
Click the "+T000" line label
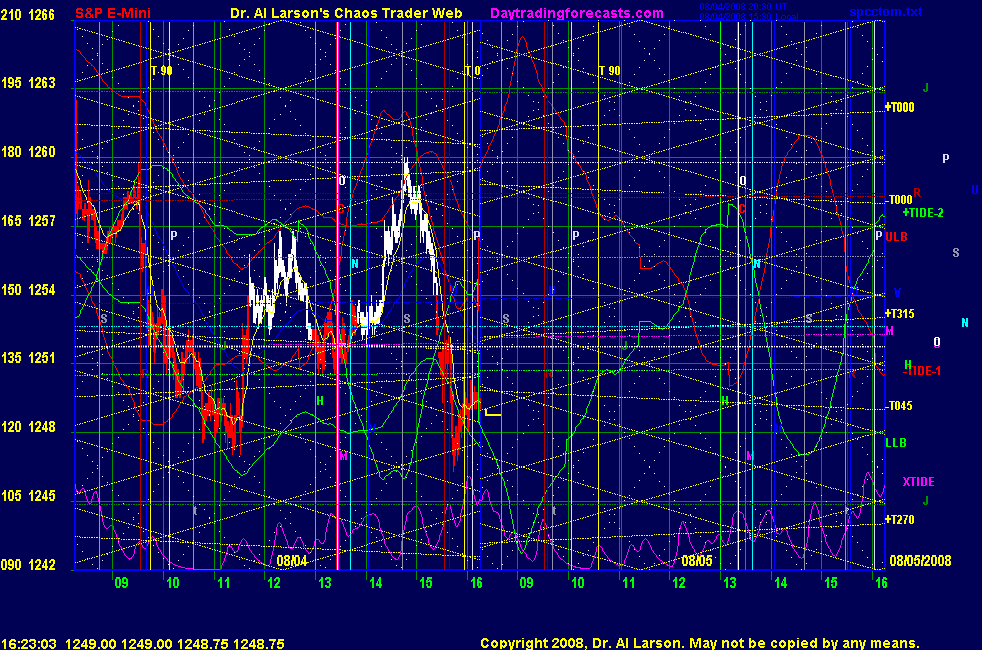click(899, 108)
